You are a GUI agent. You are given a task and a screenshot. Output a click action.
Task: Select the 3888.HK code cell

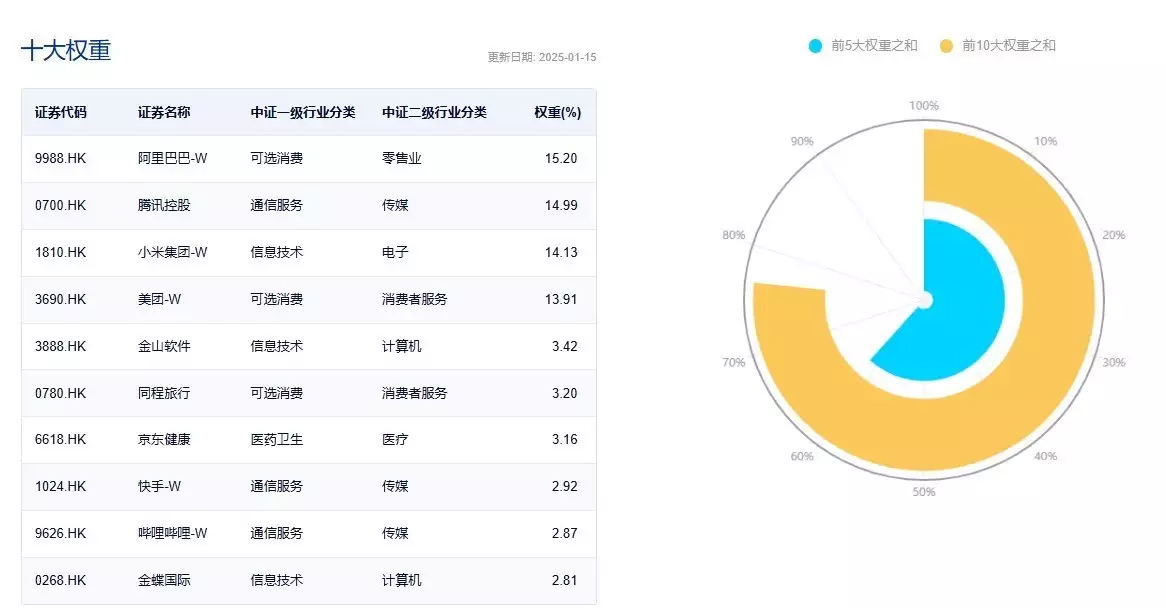coord(60,346)
